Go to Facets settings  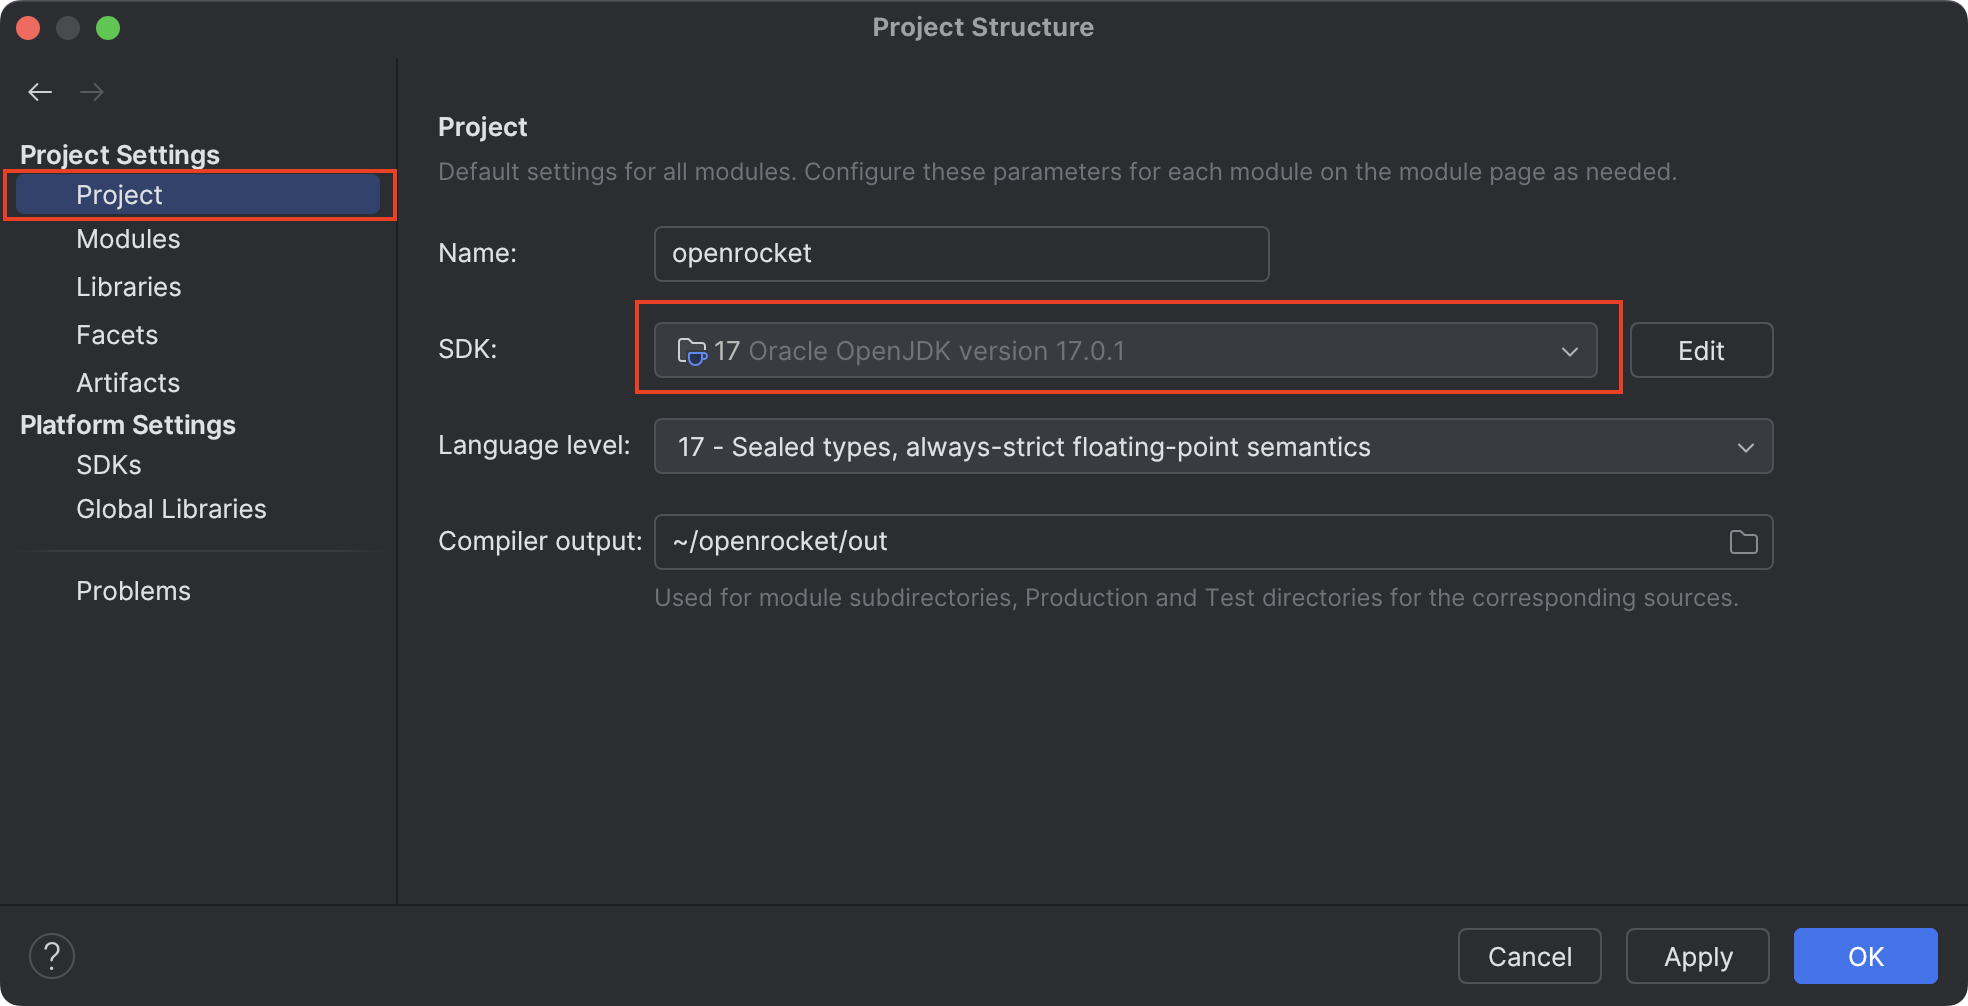(117, 335)
